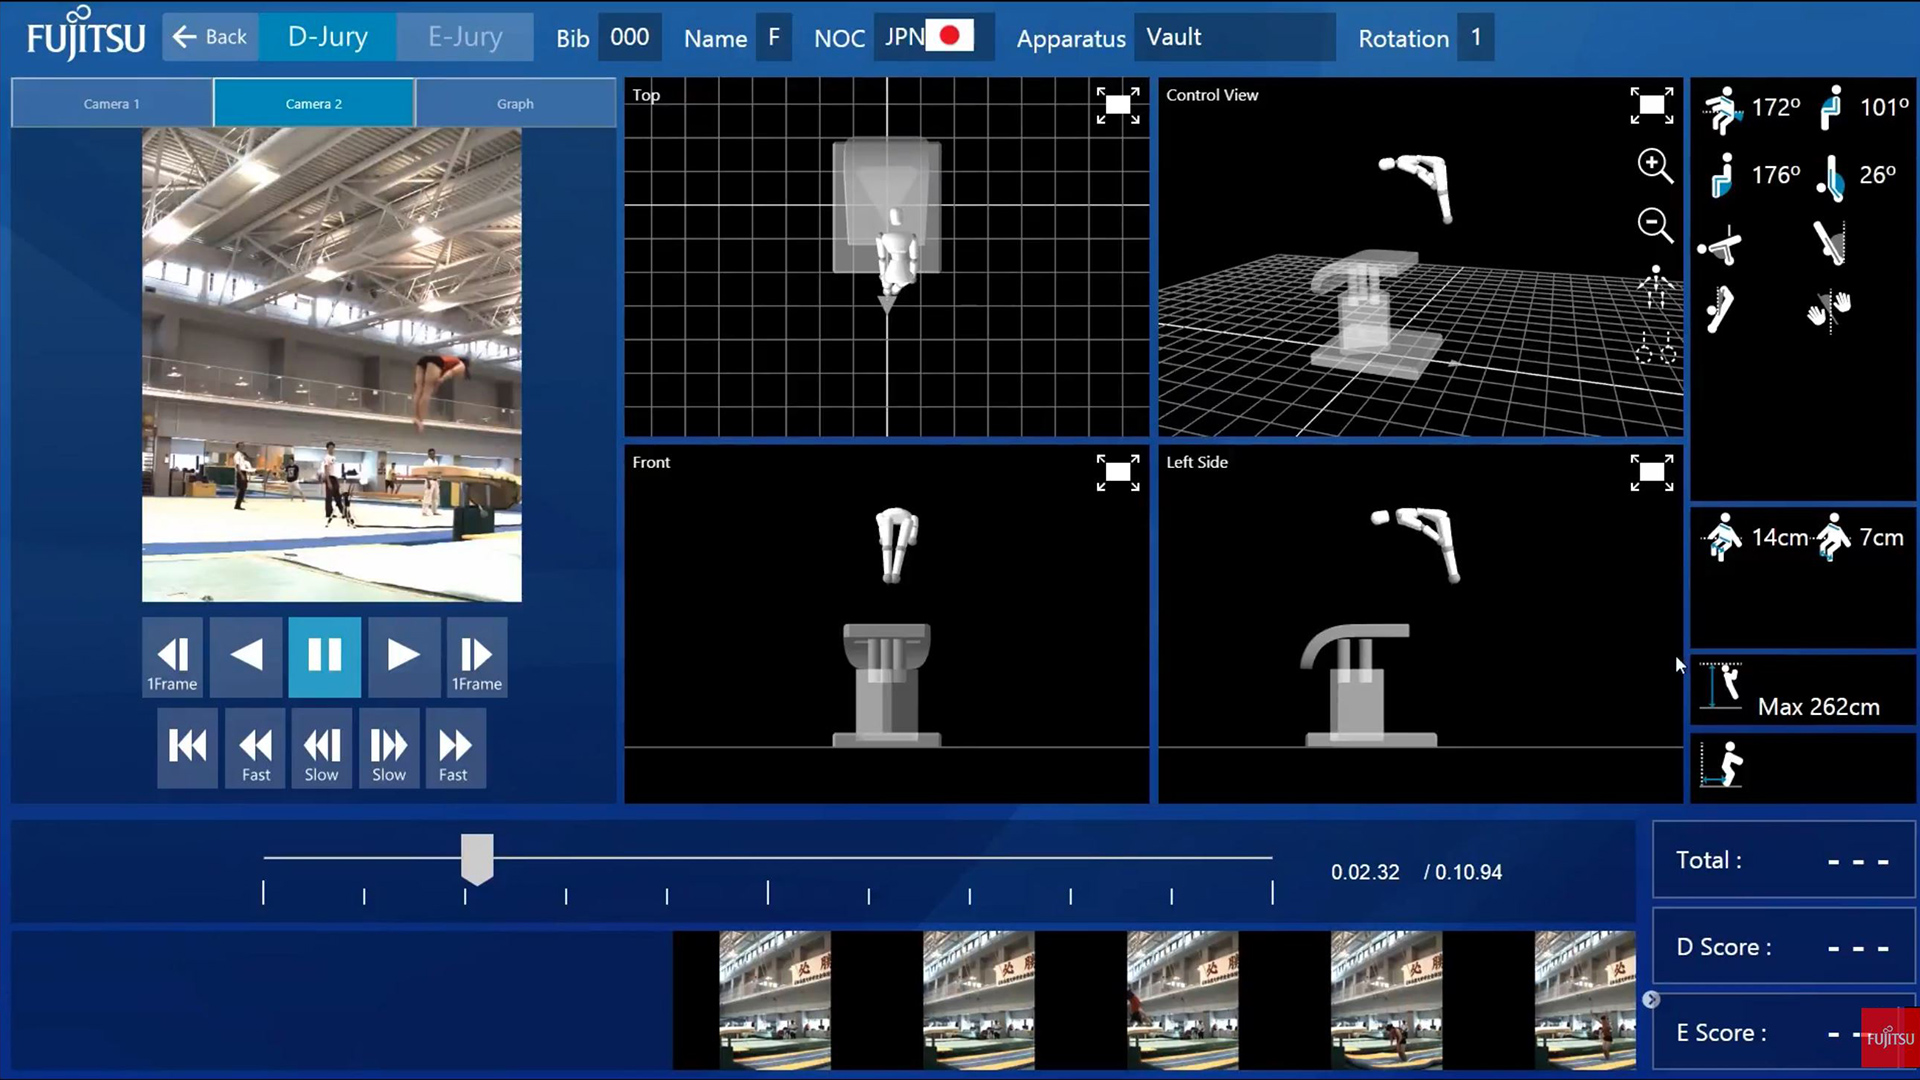1920x1080 pixels.
Task: Select the 172° body angle icon
Action: [x=1722, y=109]
